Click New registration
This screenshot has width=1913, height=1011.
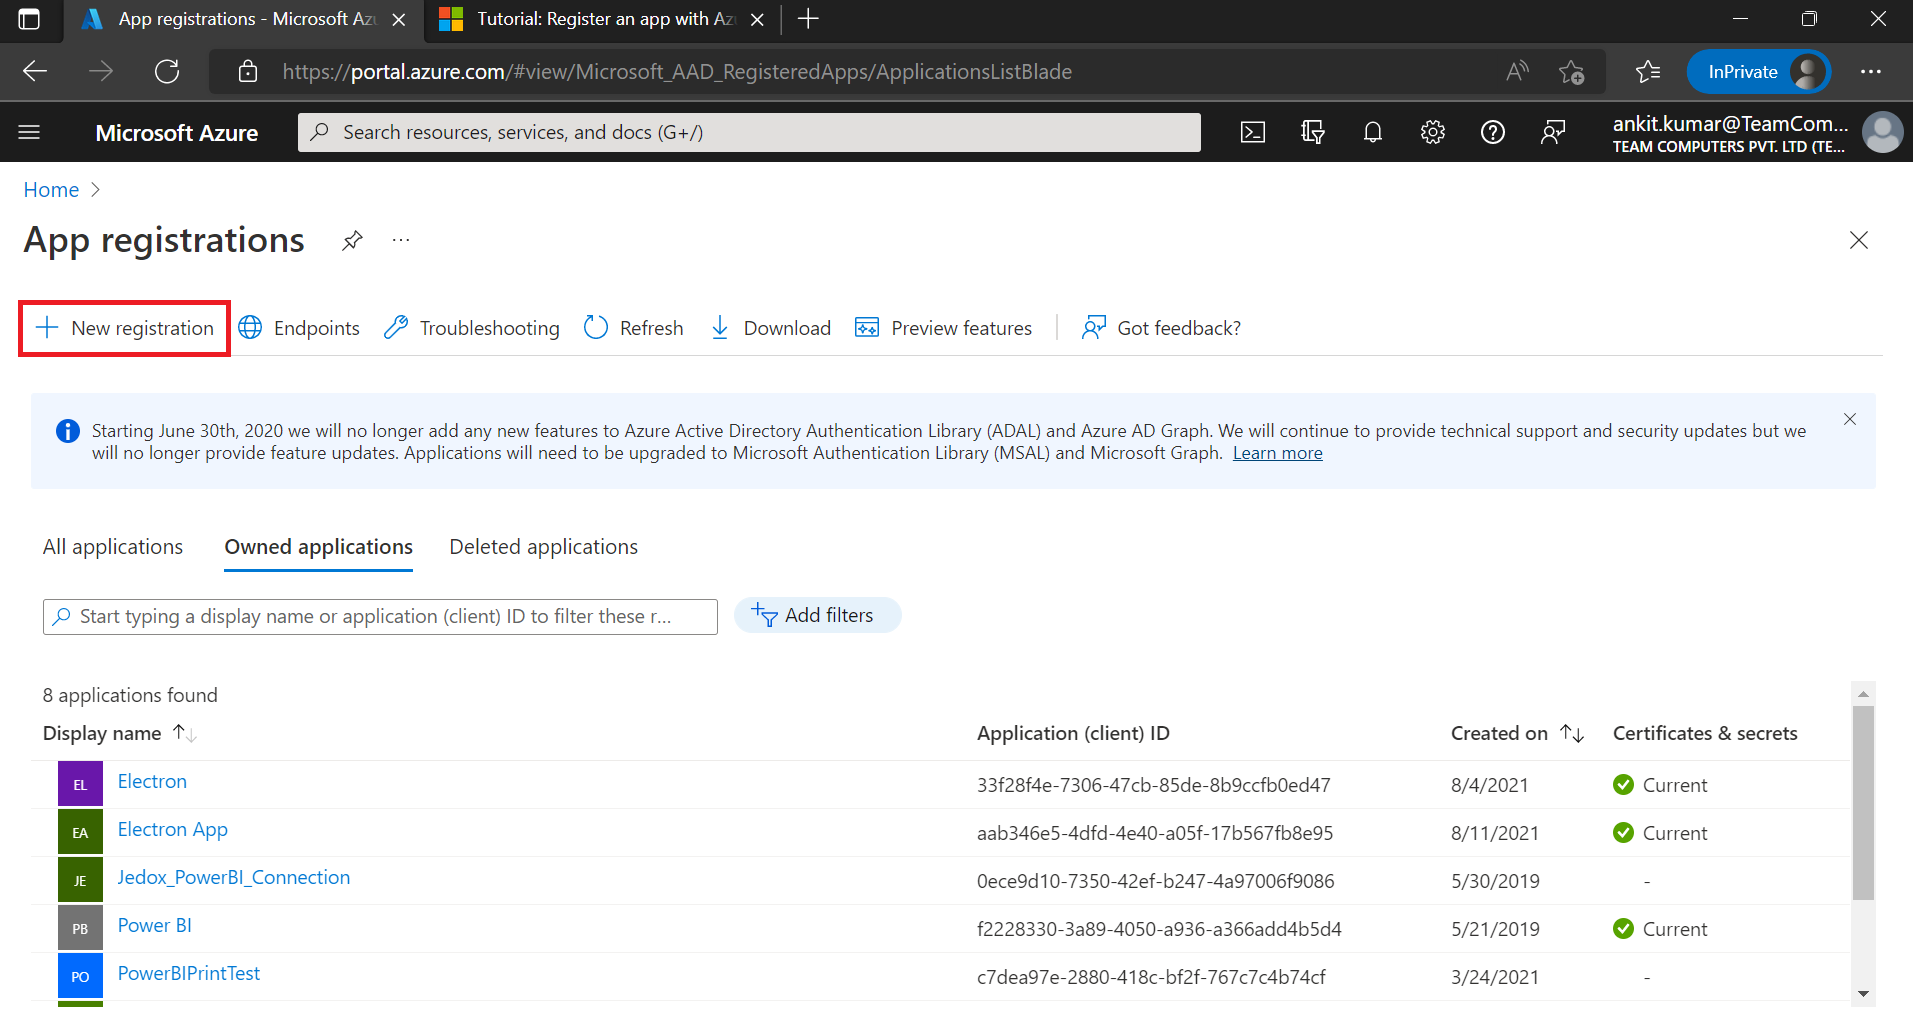click(x=125, y=328)
